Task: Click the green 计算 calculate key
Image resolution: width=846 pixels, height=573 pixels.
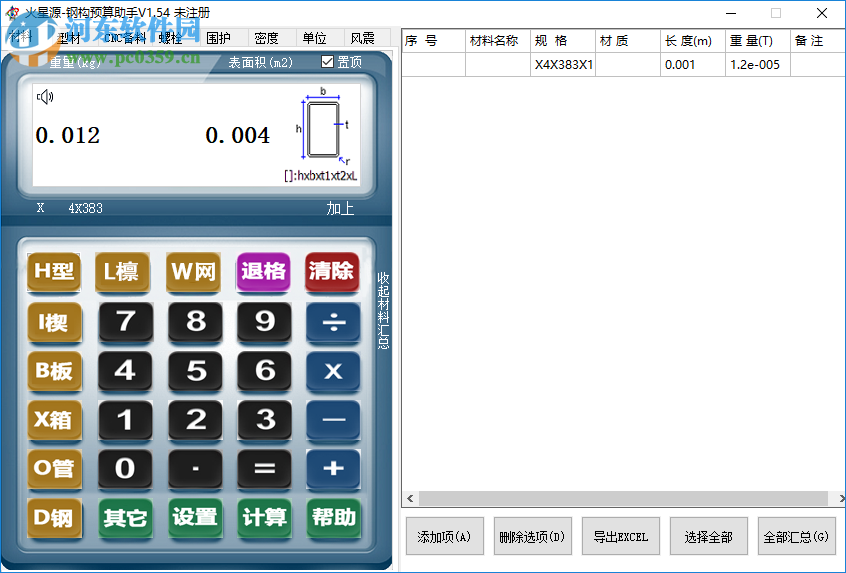Action: pos(264,518)
